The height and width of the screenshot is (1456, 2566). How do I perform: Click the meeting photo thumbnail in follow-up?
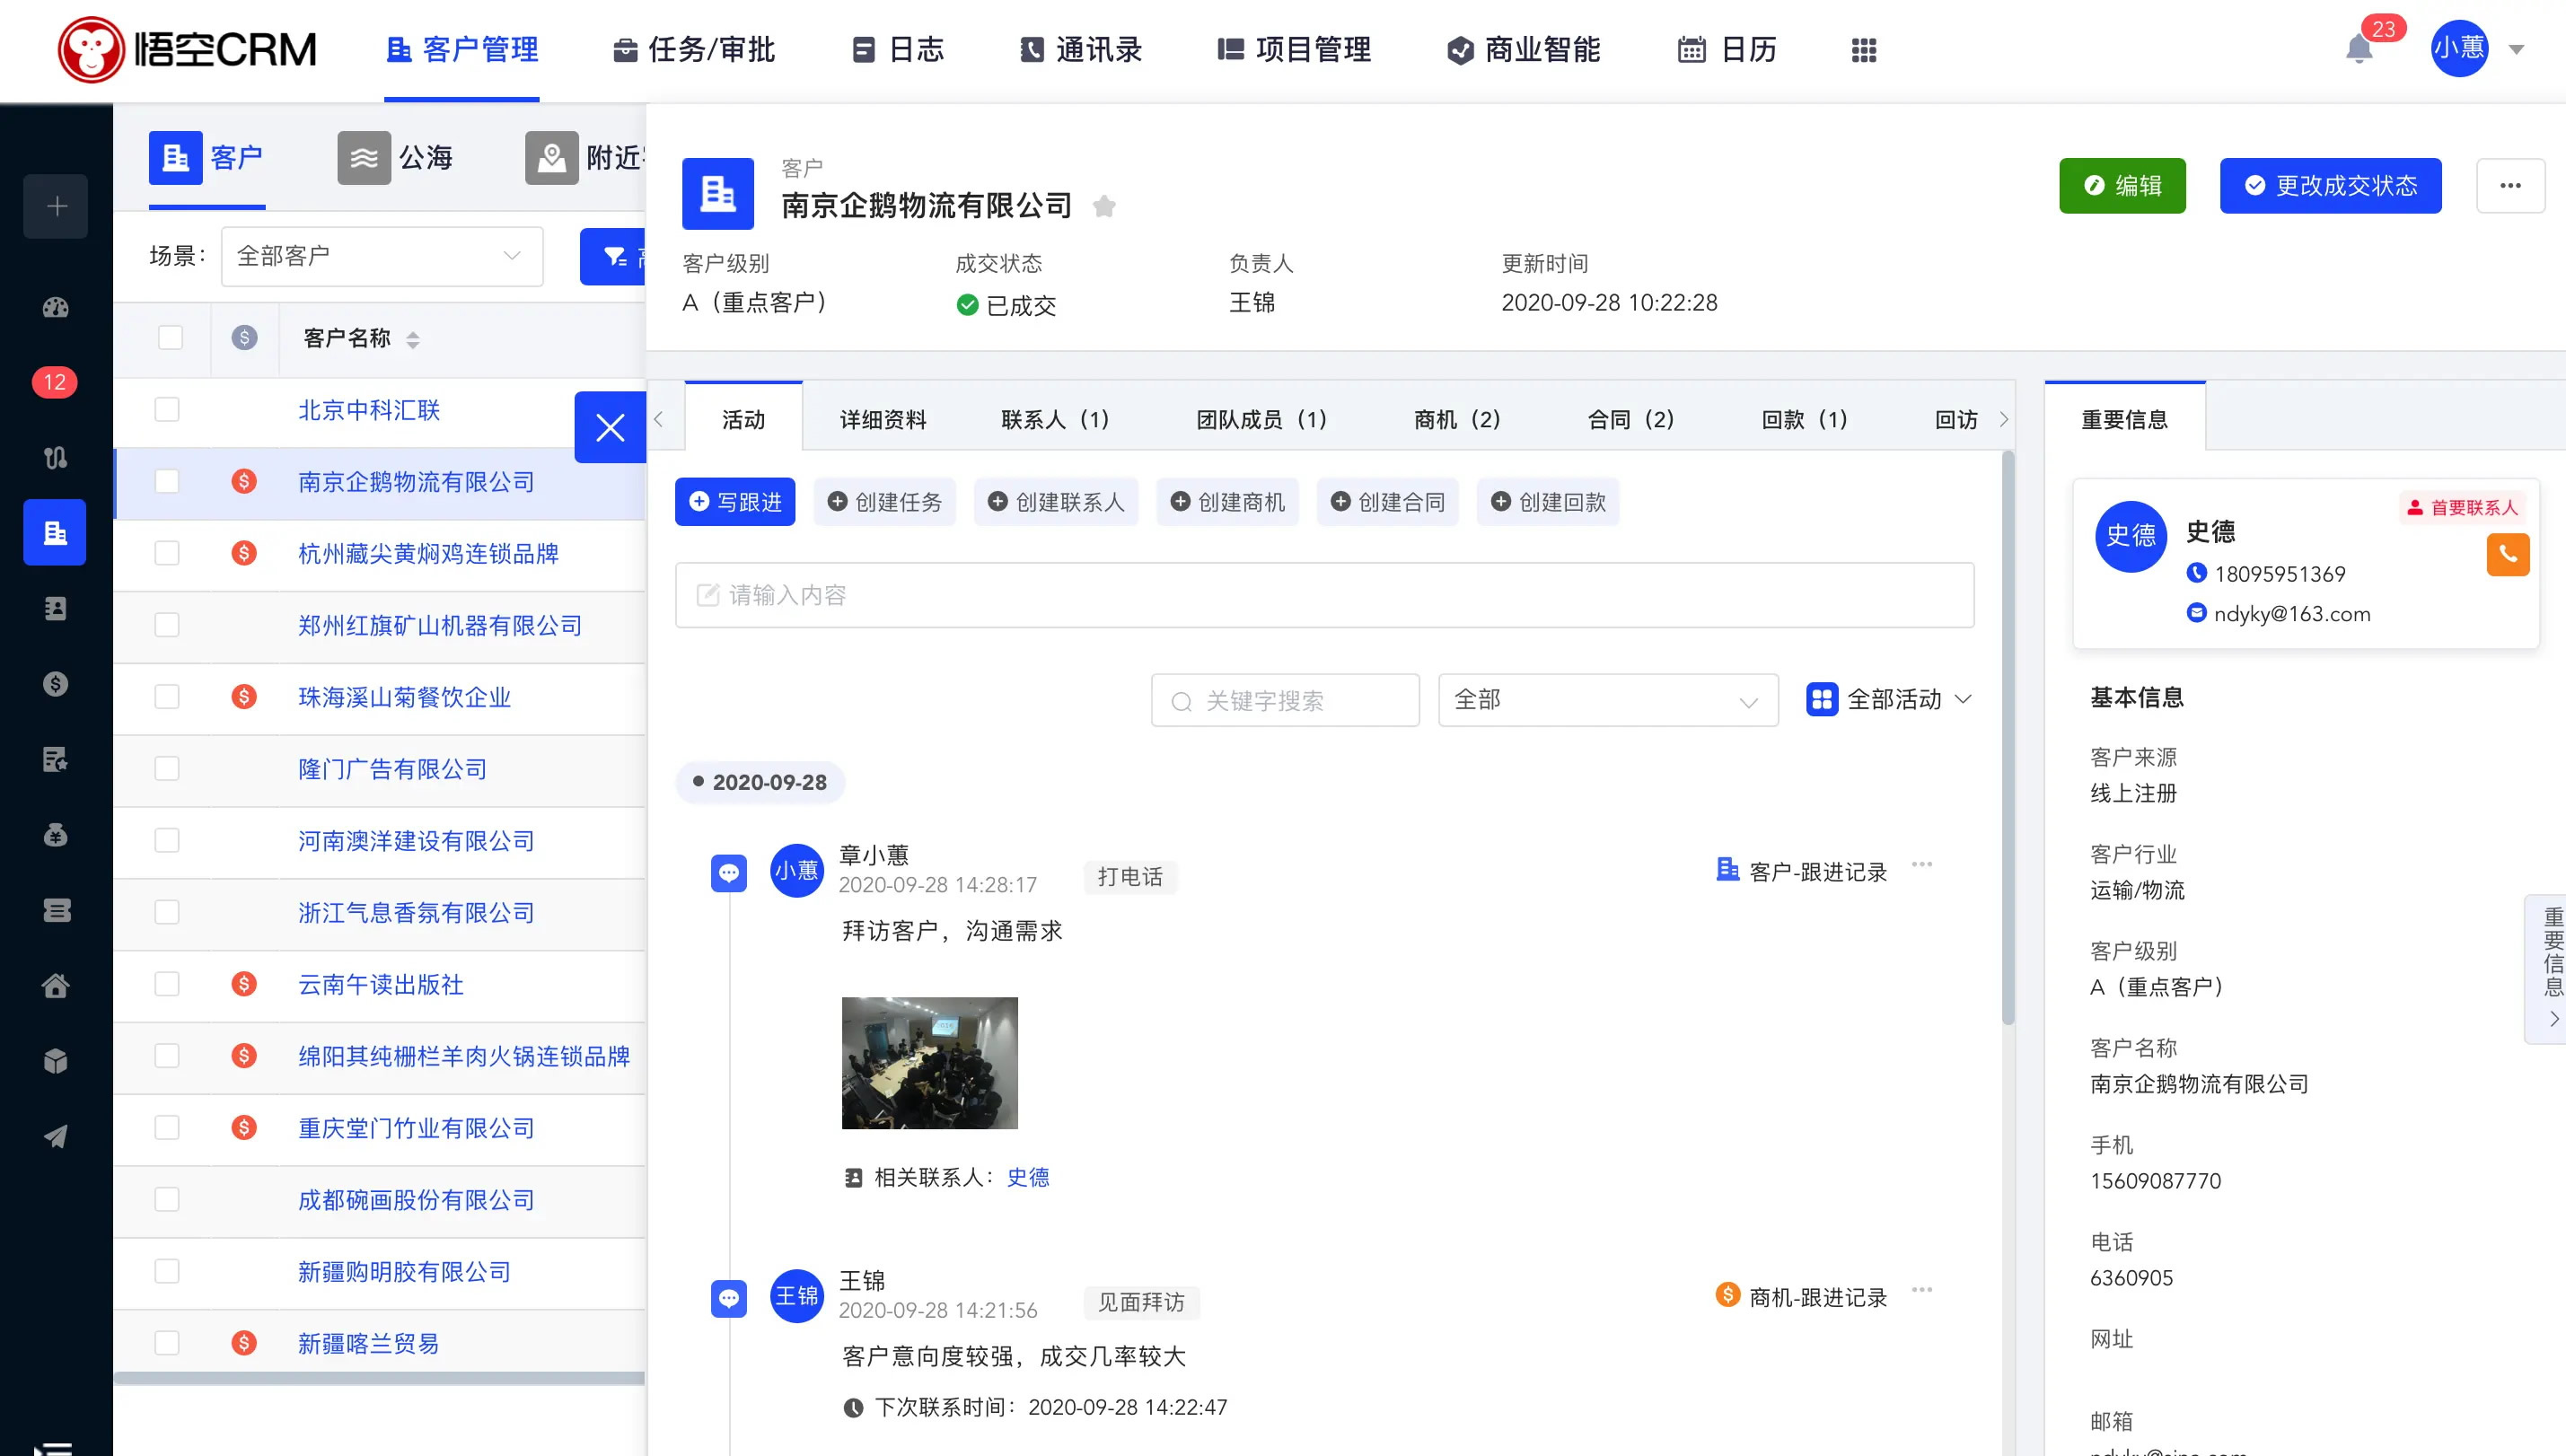[929, 1062]
